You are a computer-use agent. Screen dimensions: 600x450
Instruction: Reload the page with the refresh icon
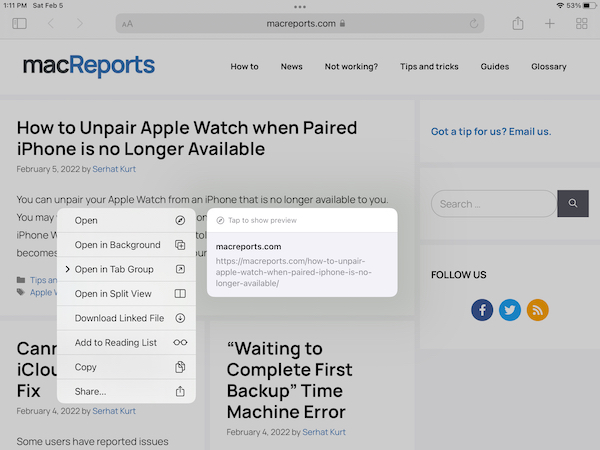pos(474,24)
